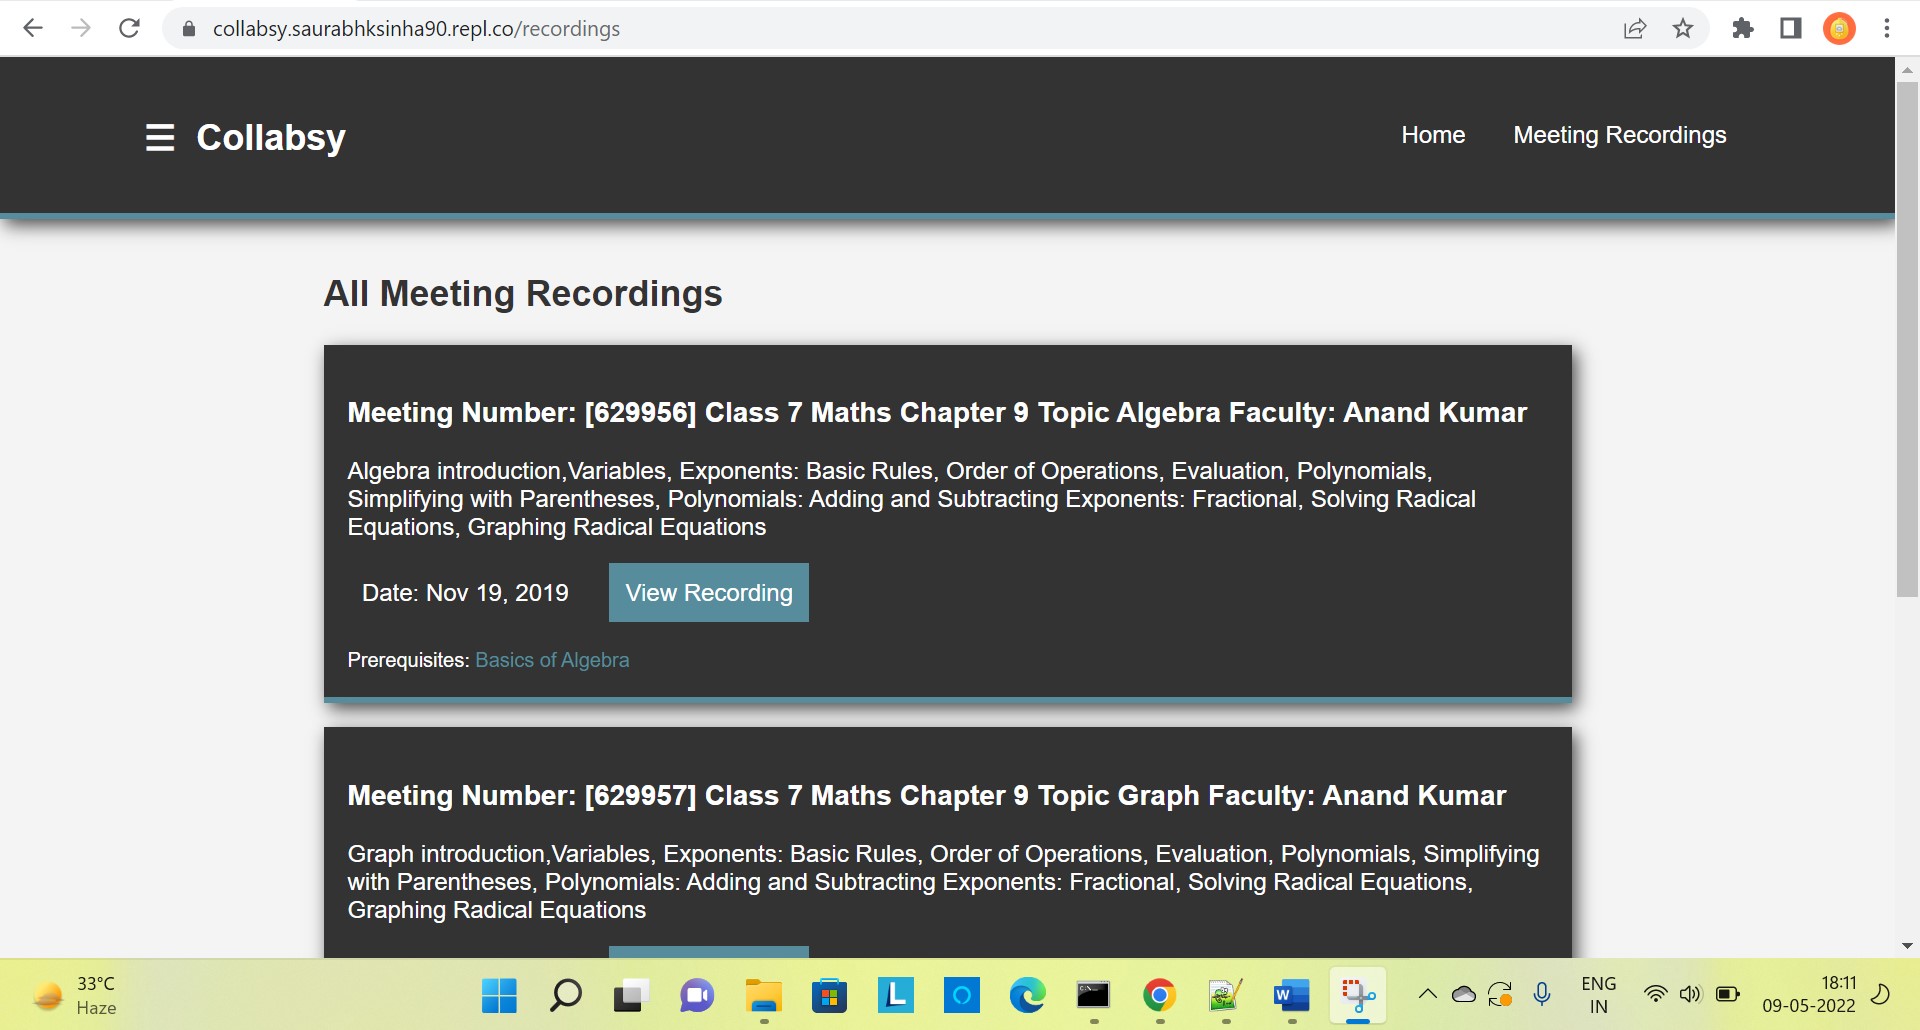Share this page using the share icon
Screen dimensions: 1920x1030
(1635, 28)
